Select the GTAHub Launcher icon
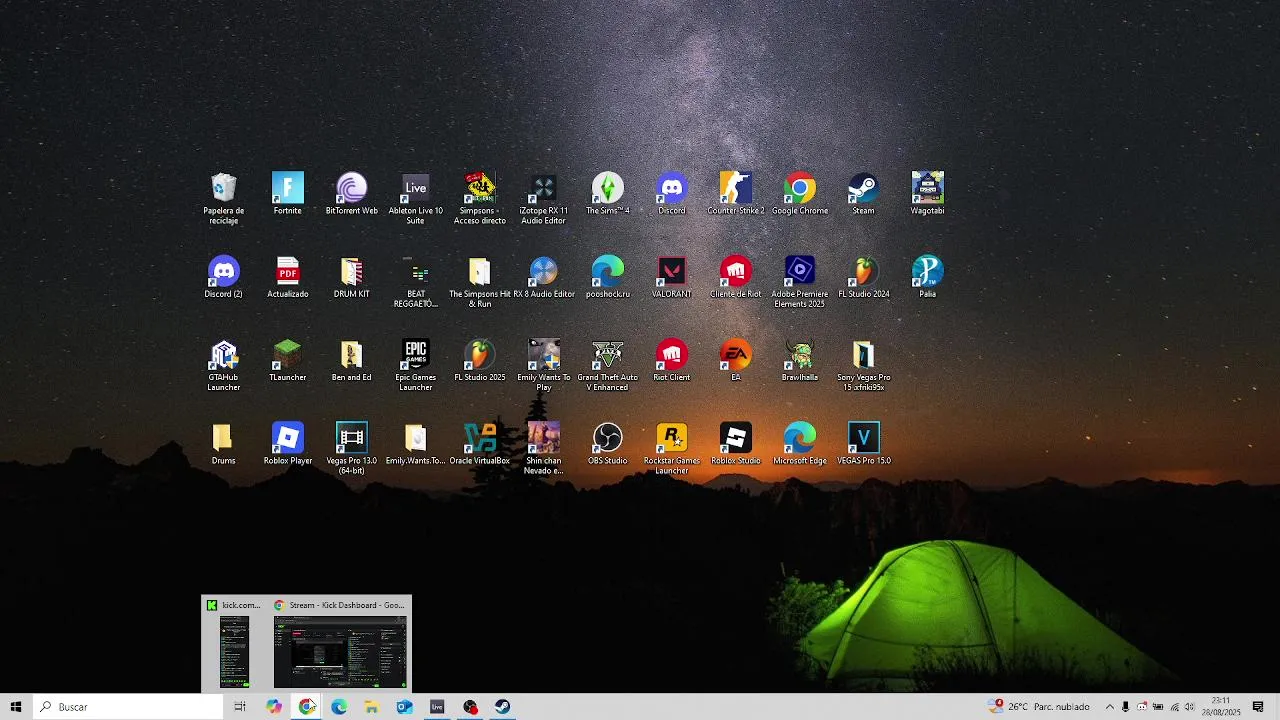Image resolution: width=1280 pixels, height=720 pixels. coord(224,365)
